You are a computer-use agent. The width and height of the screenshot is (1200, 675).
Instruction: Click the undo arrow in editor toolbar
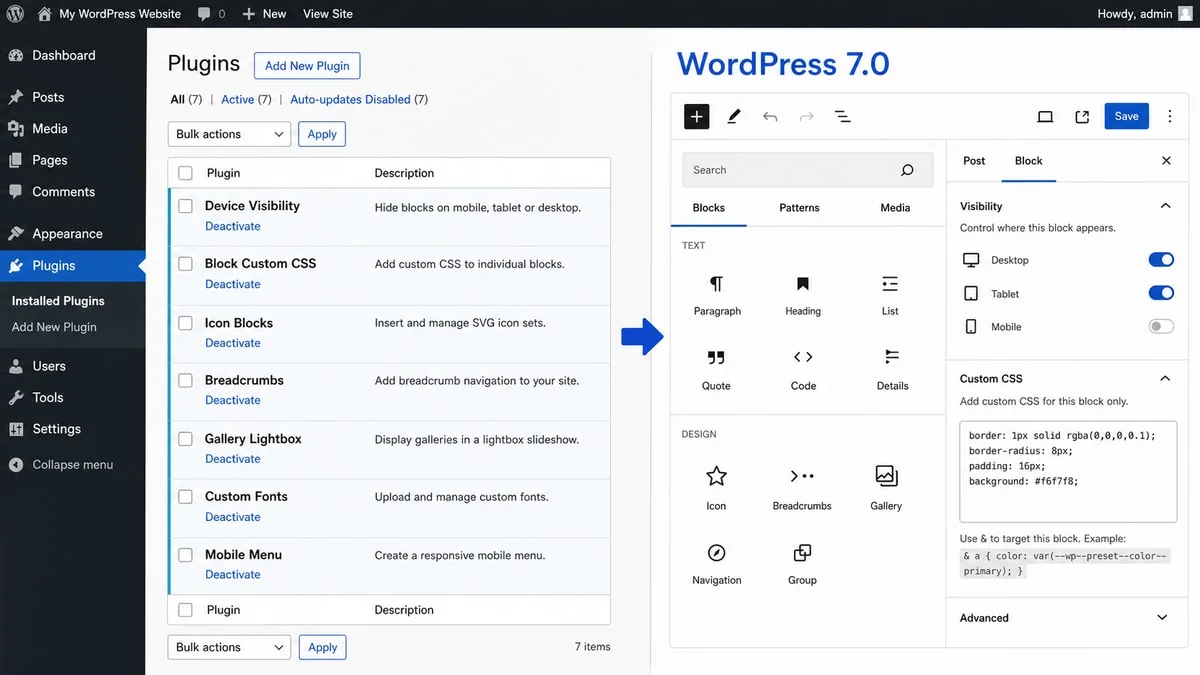pos(770,117)
